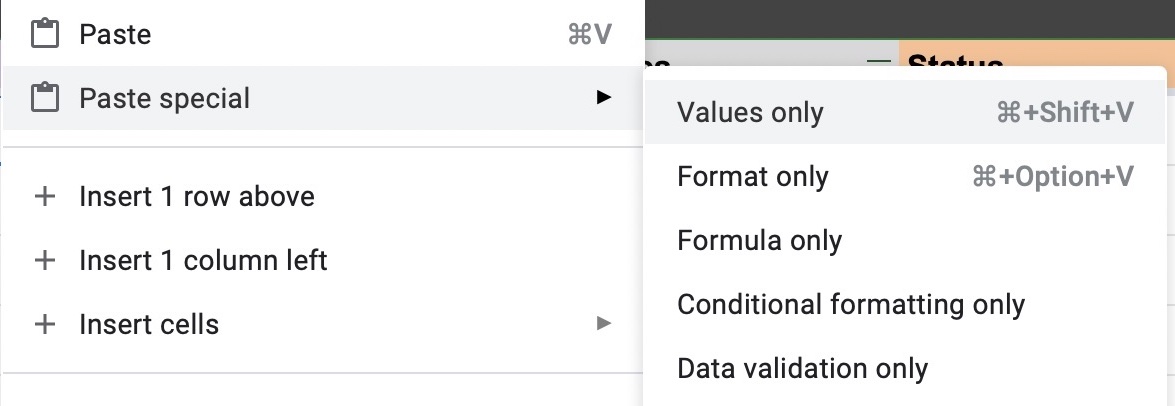Select Insert 1 column left
Viewport: 1175px width, 406px height.
203,261
